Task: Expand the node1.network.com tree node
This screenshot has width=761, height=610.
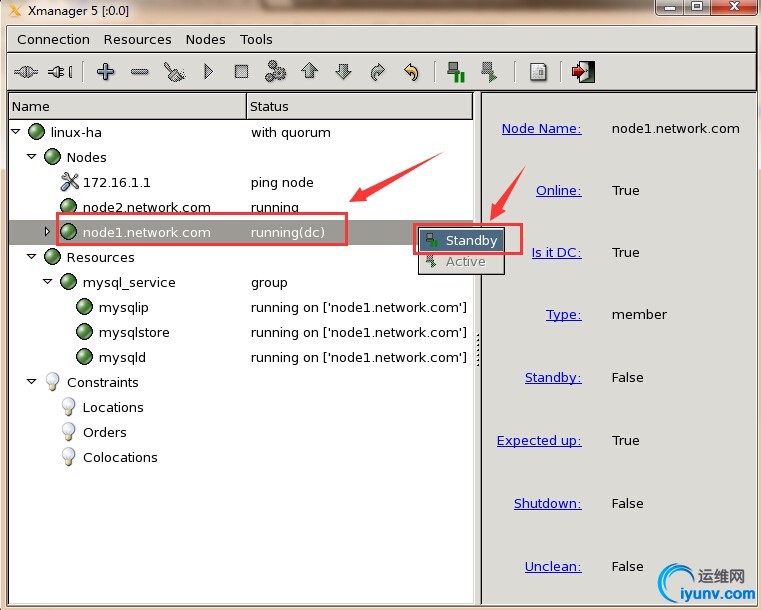Action: tap(47, 231)
